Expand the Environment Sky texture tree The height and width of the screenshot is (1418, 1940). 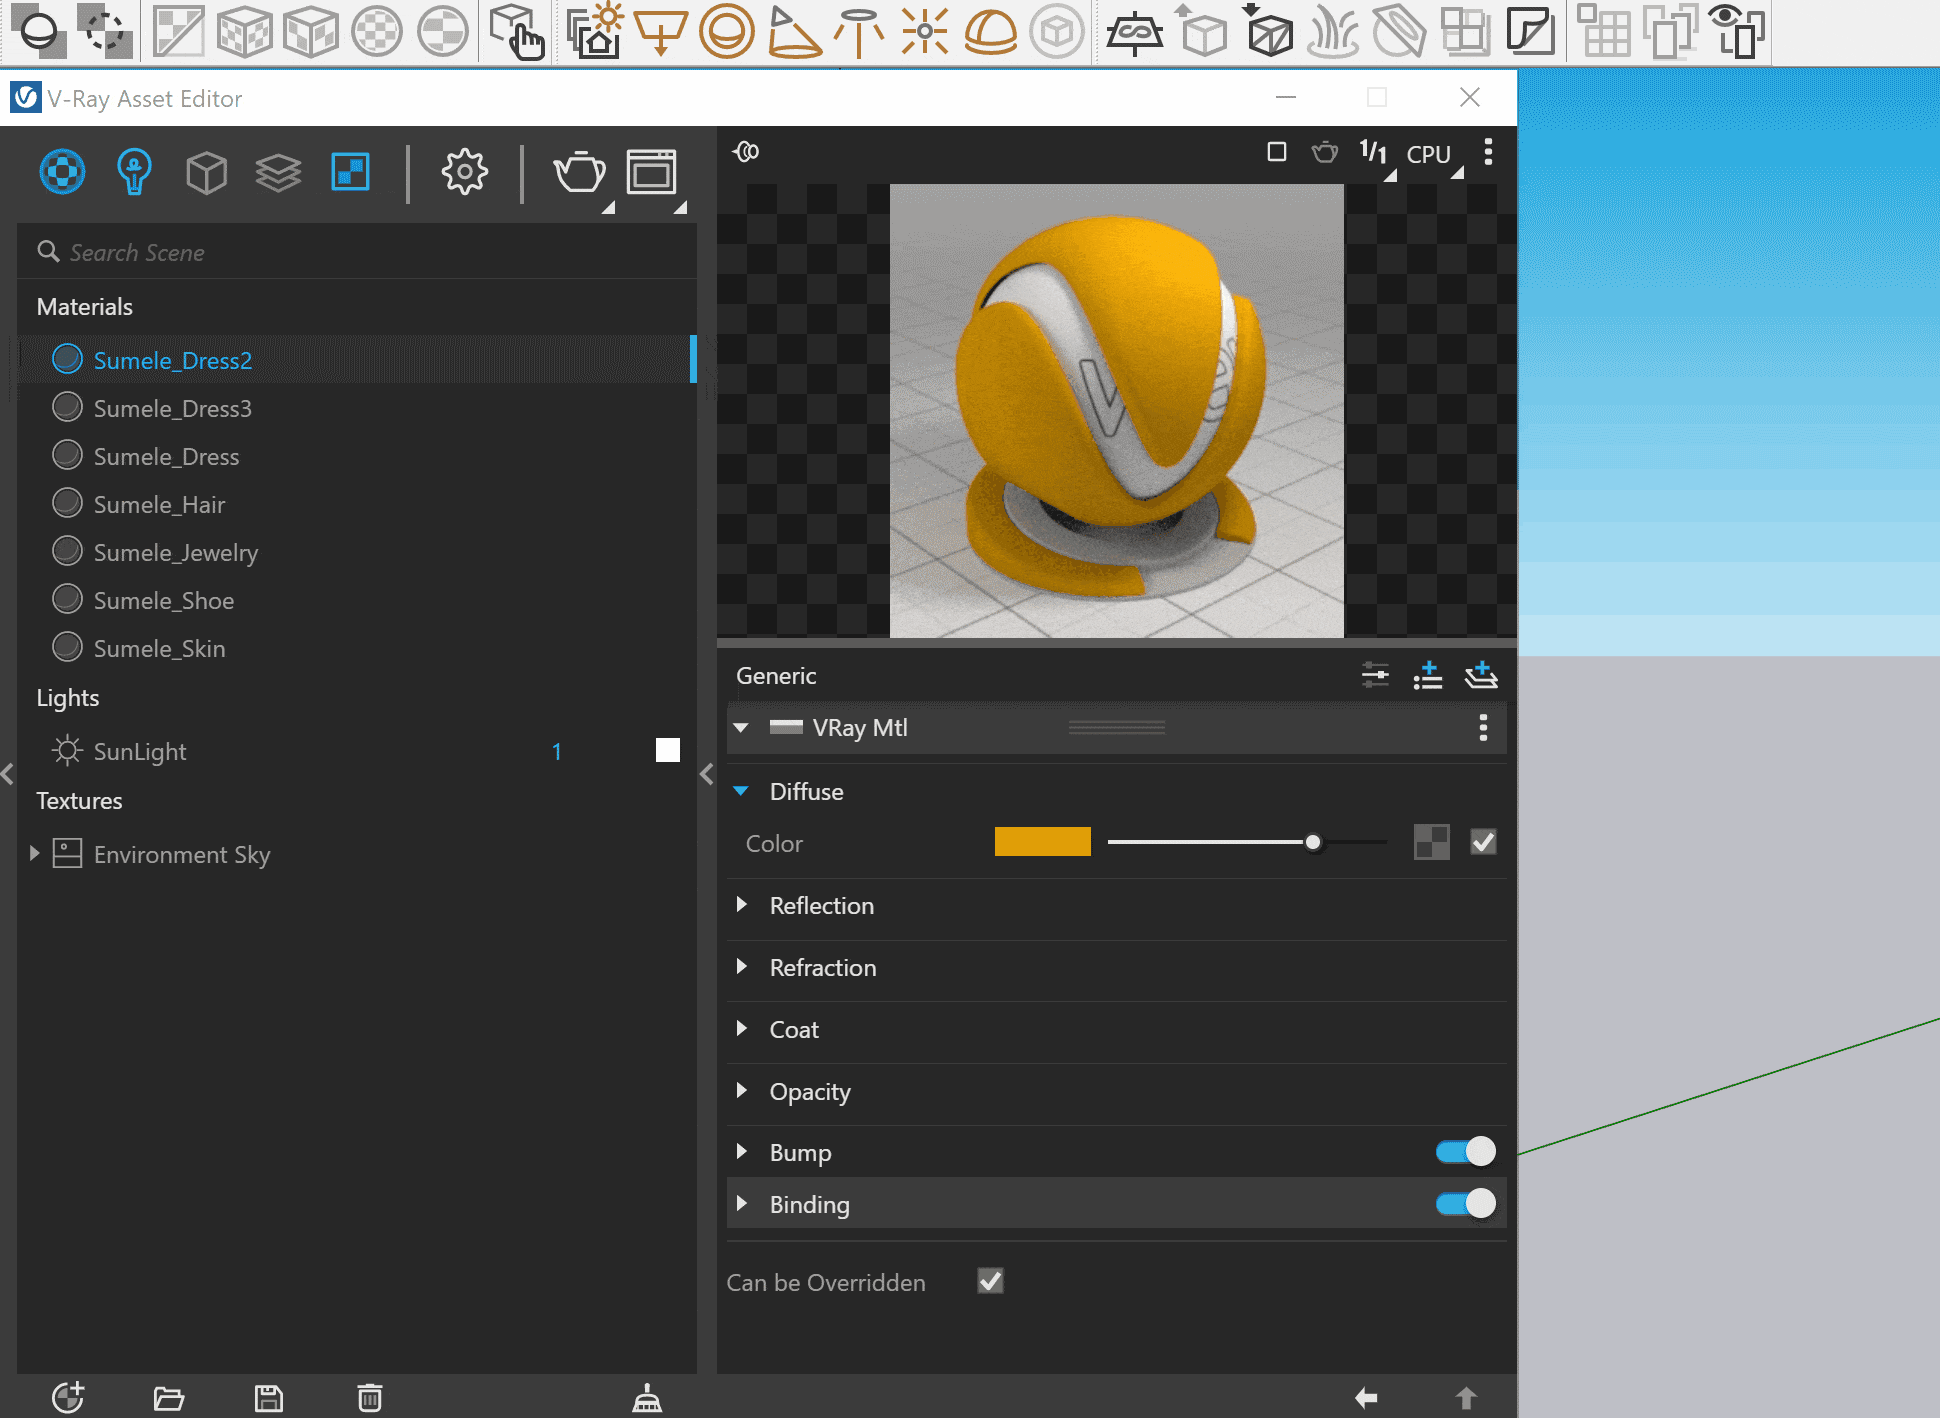(35, 853)
